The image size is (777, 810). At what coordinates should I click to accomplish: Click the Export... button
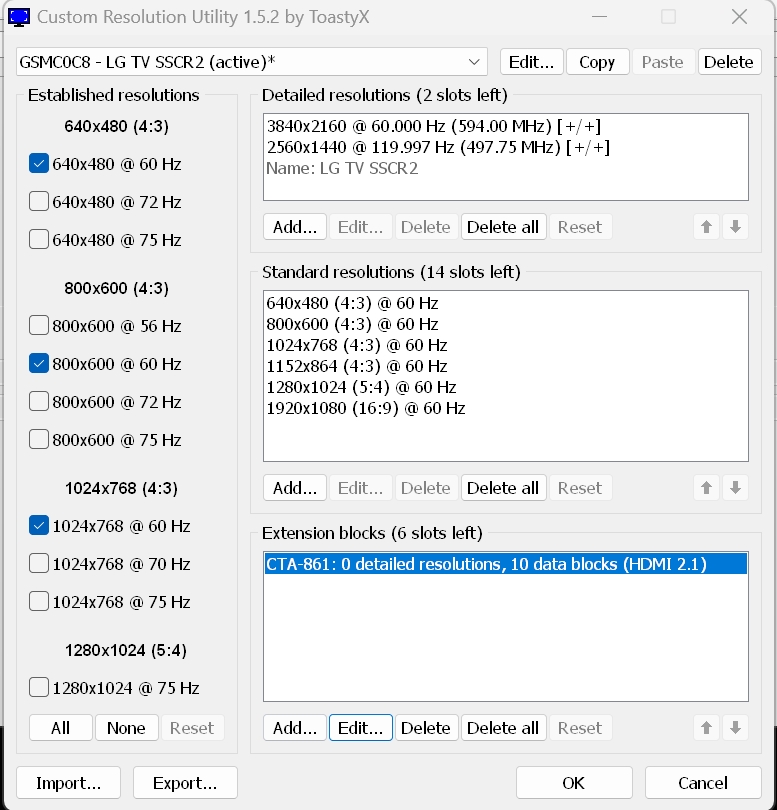click(x=185, y=783)
